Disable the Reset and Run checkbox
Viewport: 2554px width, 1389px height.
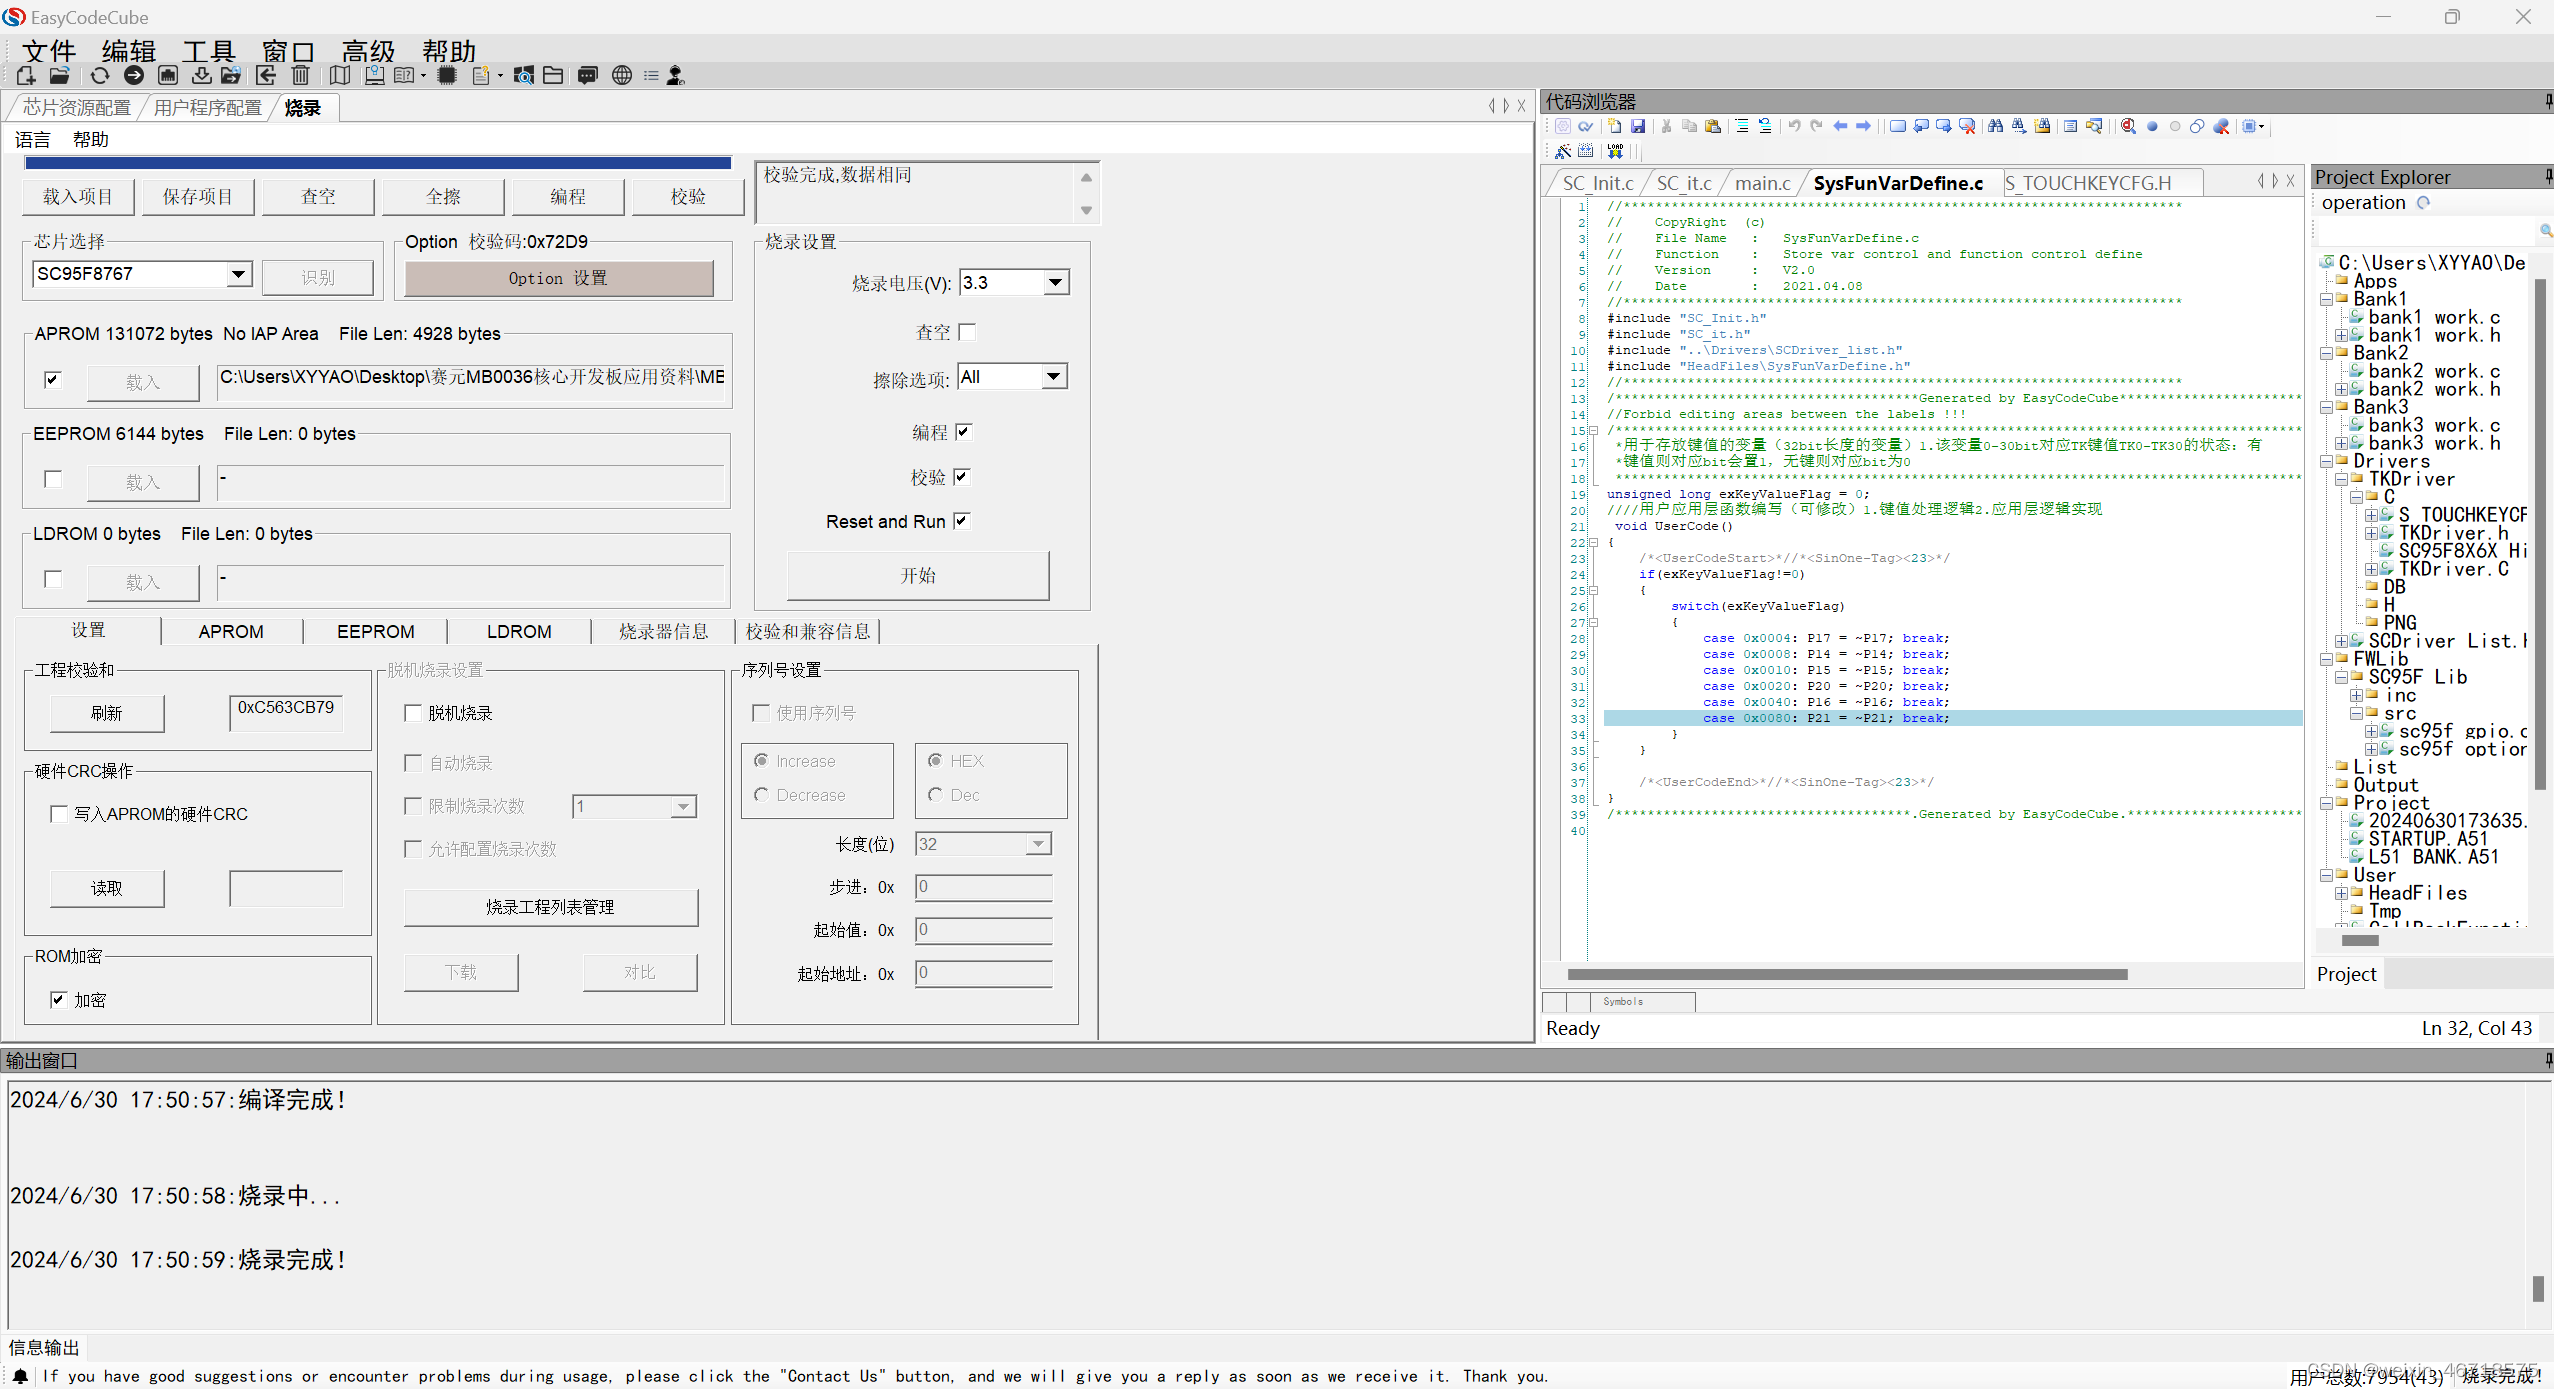(962, 521)
